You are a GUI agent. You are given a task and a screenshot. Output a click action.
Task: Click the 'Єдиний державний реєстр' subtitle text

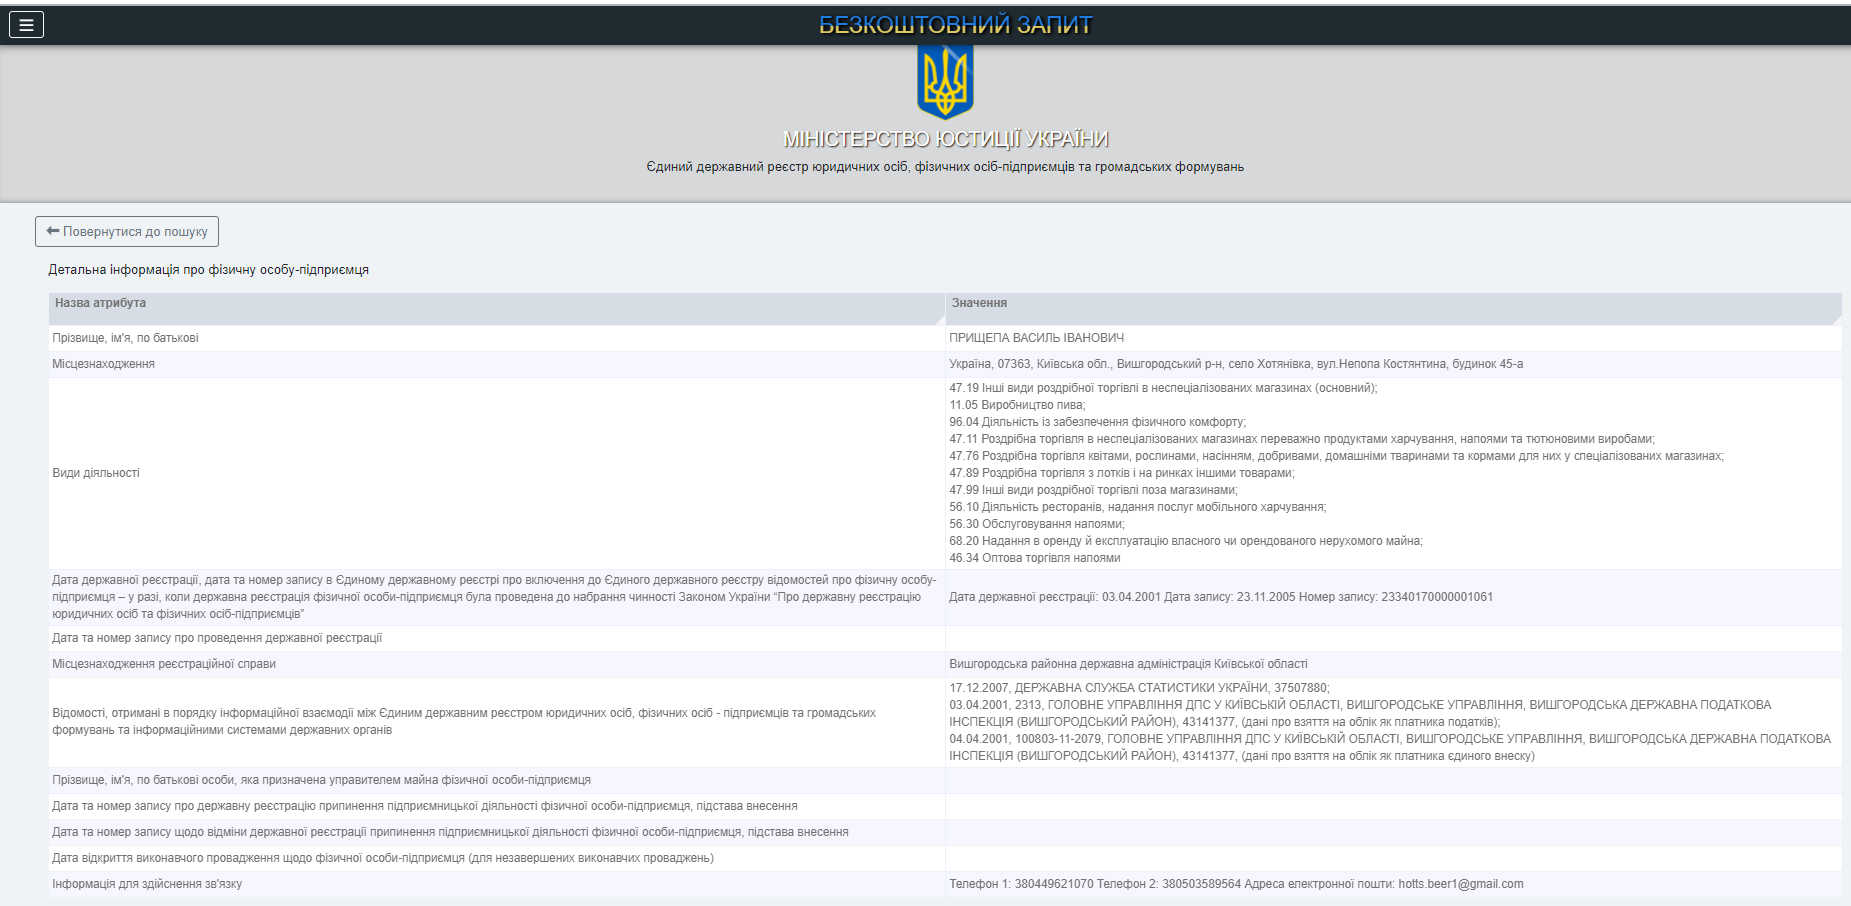pos(944,167)
